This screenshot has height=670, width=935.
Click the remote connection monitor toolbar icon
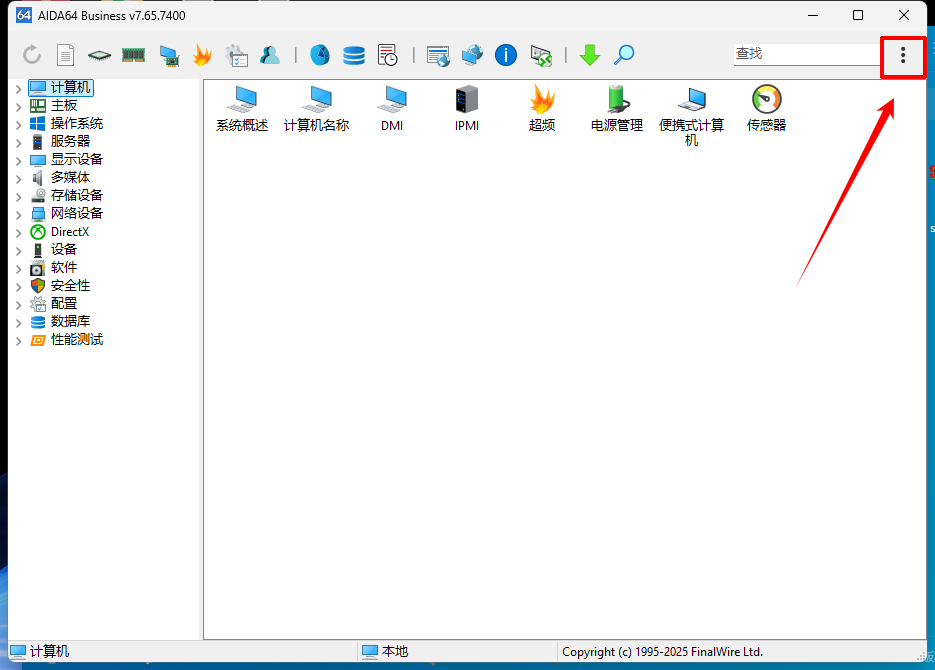pos(541,55)
